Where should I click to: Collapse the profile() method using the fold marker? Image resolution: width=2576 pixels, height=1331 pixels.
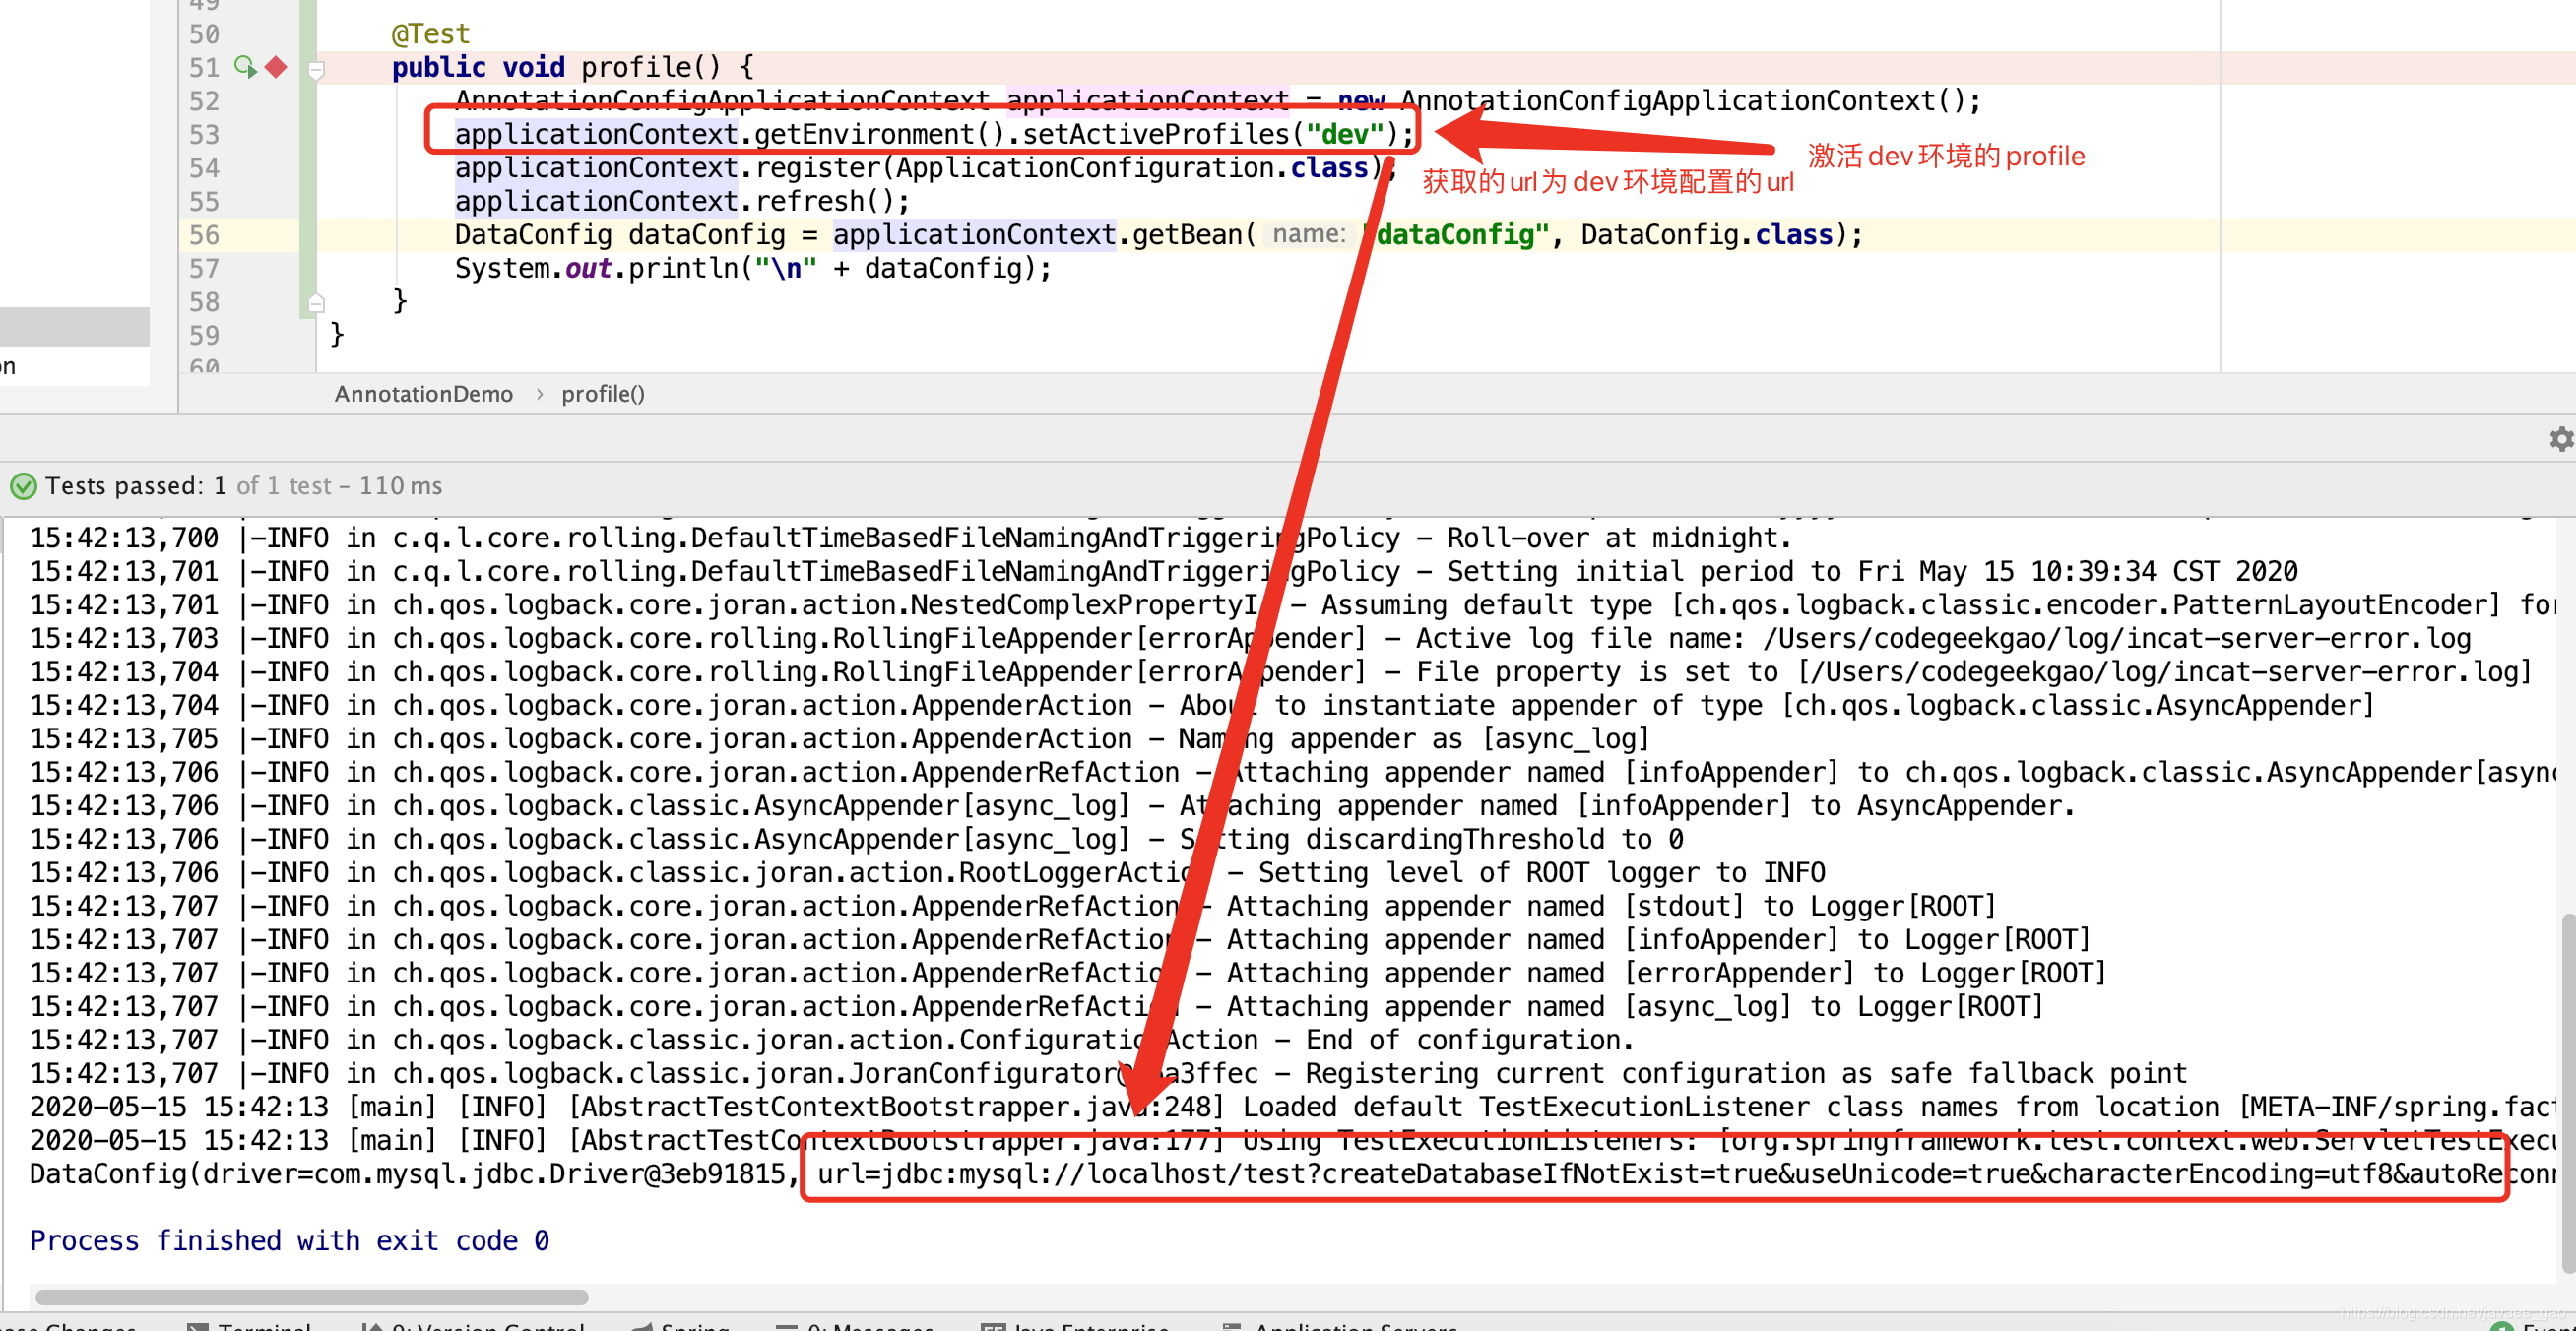pyautogui.click(x=316, y=70)
